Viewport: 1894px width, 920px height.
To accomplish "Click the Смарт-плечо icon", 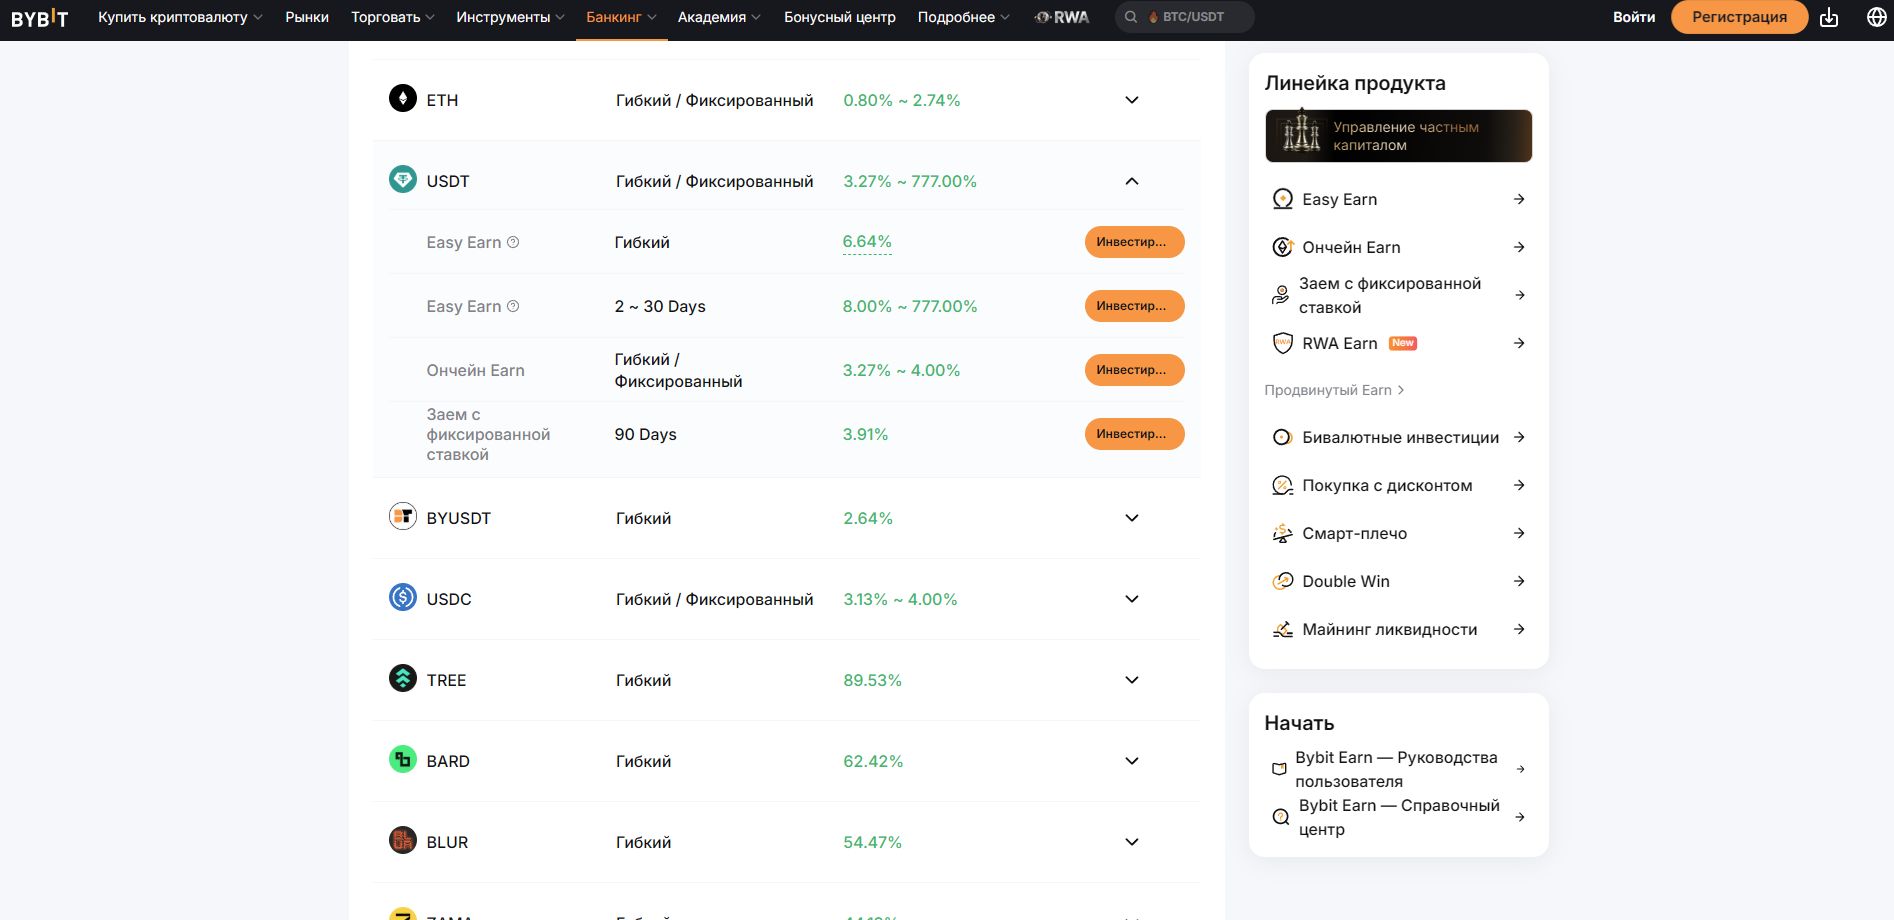I will [x=1282, y=533].
